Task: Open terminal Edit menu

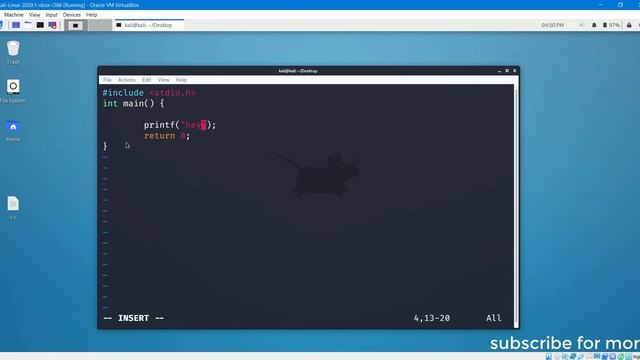Action: pyautogui.click(x=147, y=80)
